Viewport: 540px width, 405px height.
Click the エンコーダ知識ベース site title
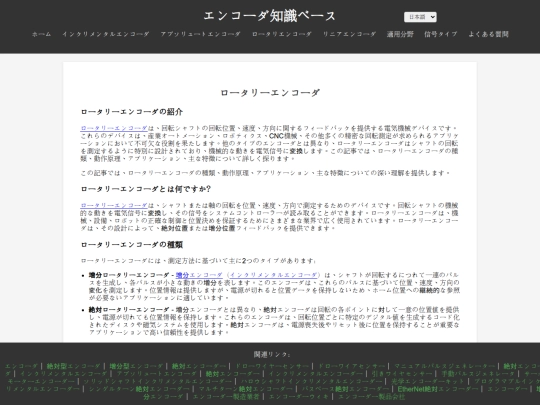click(x=269, y=16)
